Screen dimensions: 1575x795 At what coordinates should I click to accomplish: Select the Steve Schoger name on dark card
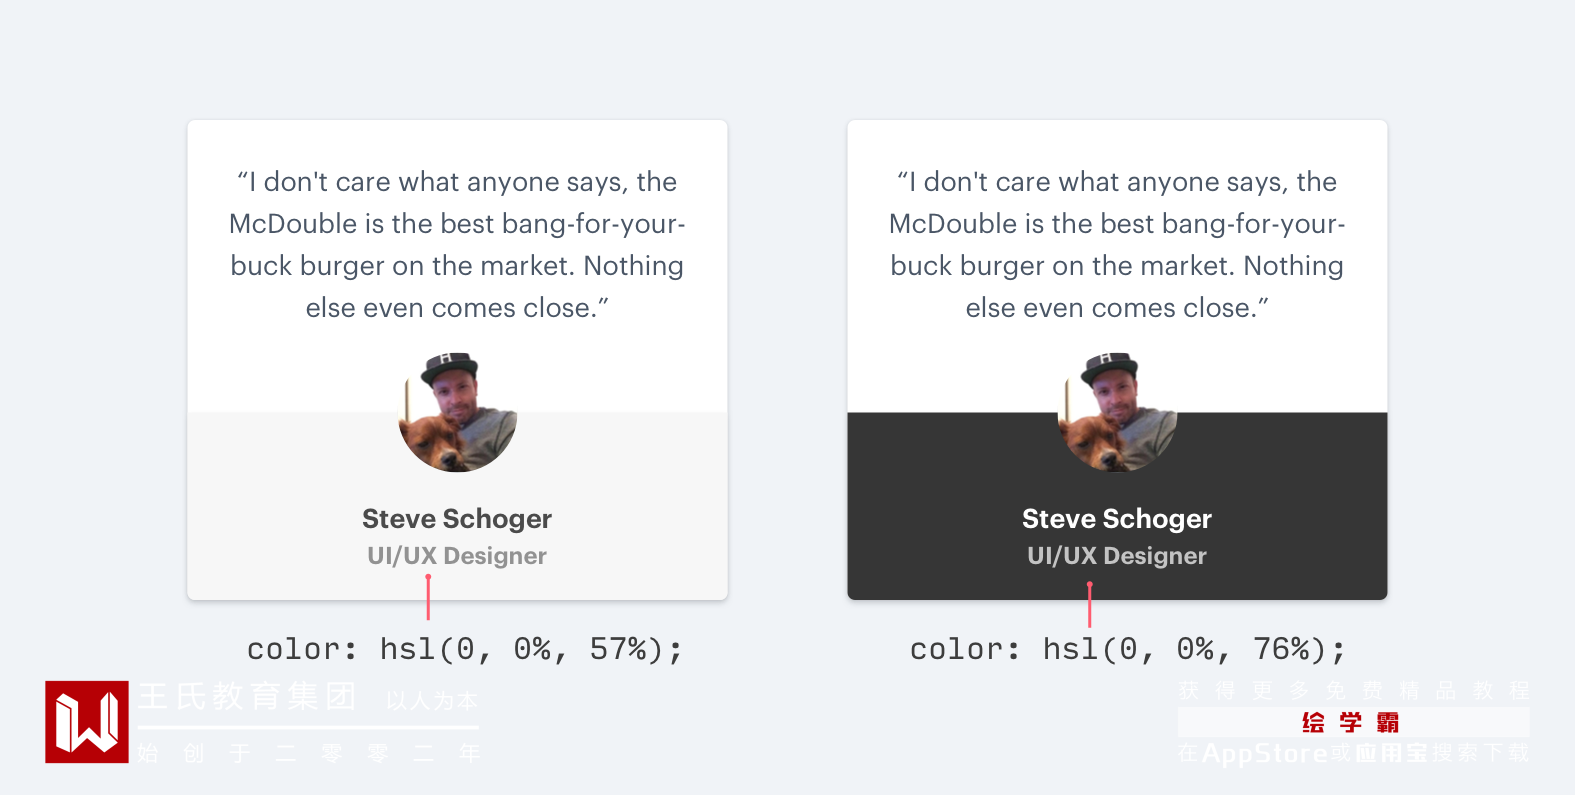[x=1117, y=519]
